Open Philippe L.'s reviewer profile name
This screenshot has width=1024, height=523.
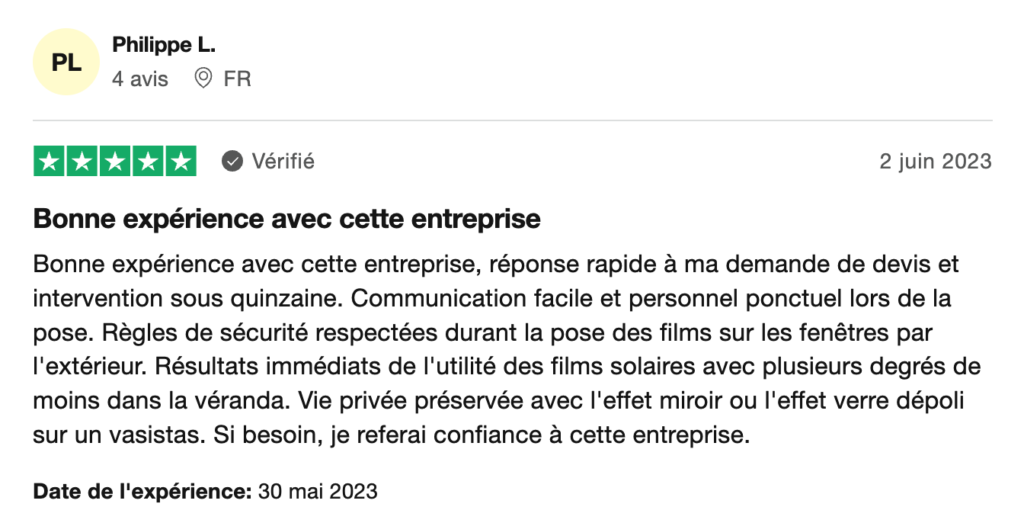(x=164, y=45)
